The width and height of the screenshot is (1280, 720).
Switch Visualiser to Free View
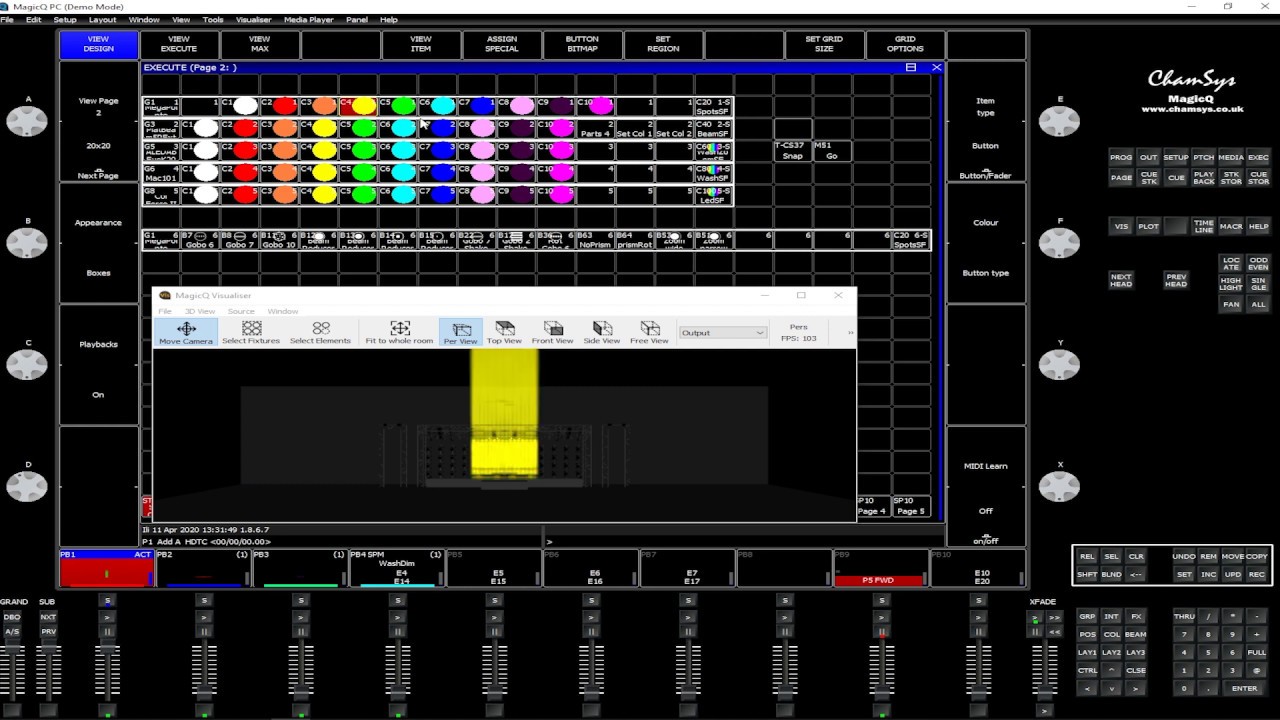pyautogui.click(x=649, y=333)
